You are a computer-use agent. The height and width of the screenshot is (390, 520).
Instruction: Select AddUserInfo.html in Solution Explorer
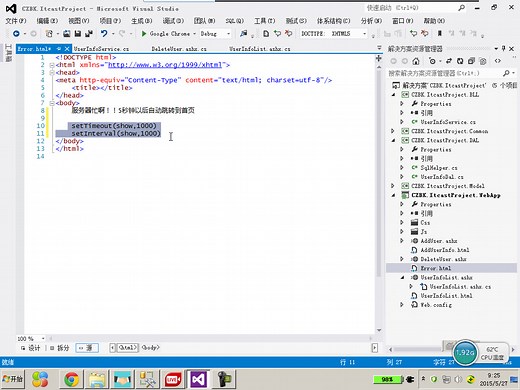pos(445,250)
